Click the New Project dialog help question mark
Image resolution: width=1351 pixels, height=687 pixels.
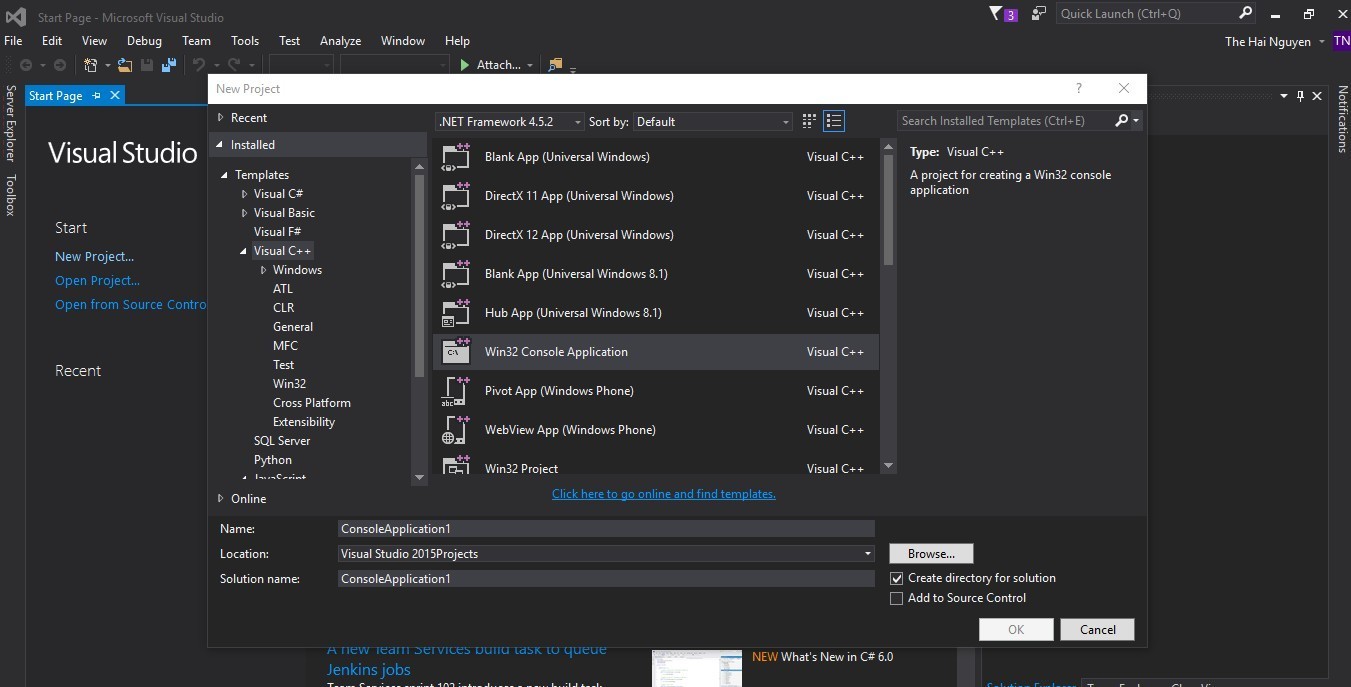(x=1078, y=88)
